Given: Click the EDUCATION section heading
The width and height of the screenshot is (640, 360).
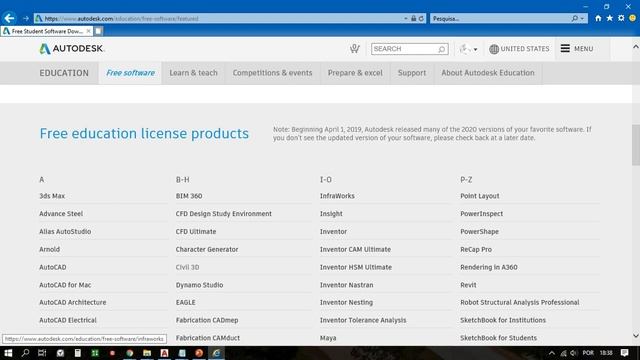Looking at the screenshot, I should (x=64, y=73).
